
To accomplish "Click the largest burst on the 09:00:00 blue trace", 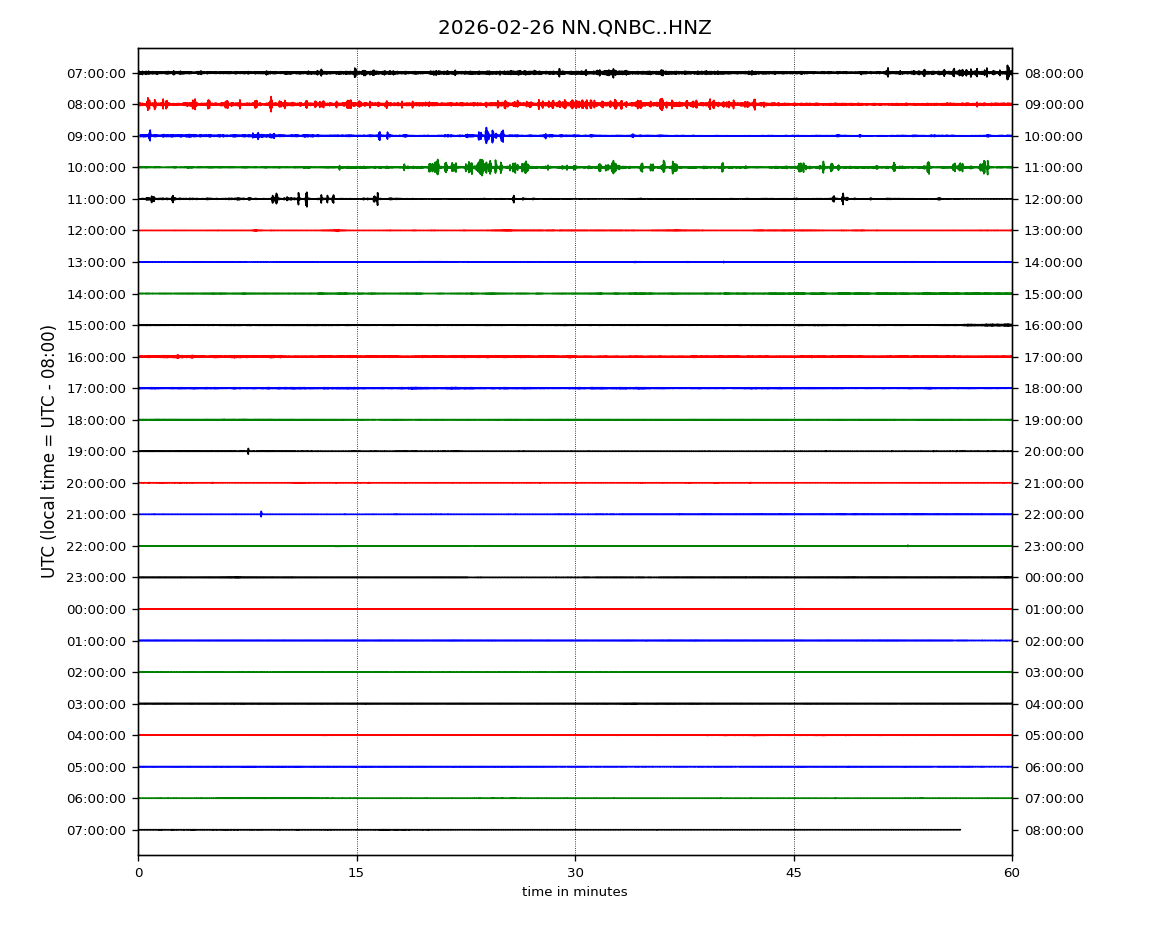I will tap(487, 135).
